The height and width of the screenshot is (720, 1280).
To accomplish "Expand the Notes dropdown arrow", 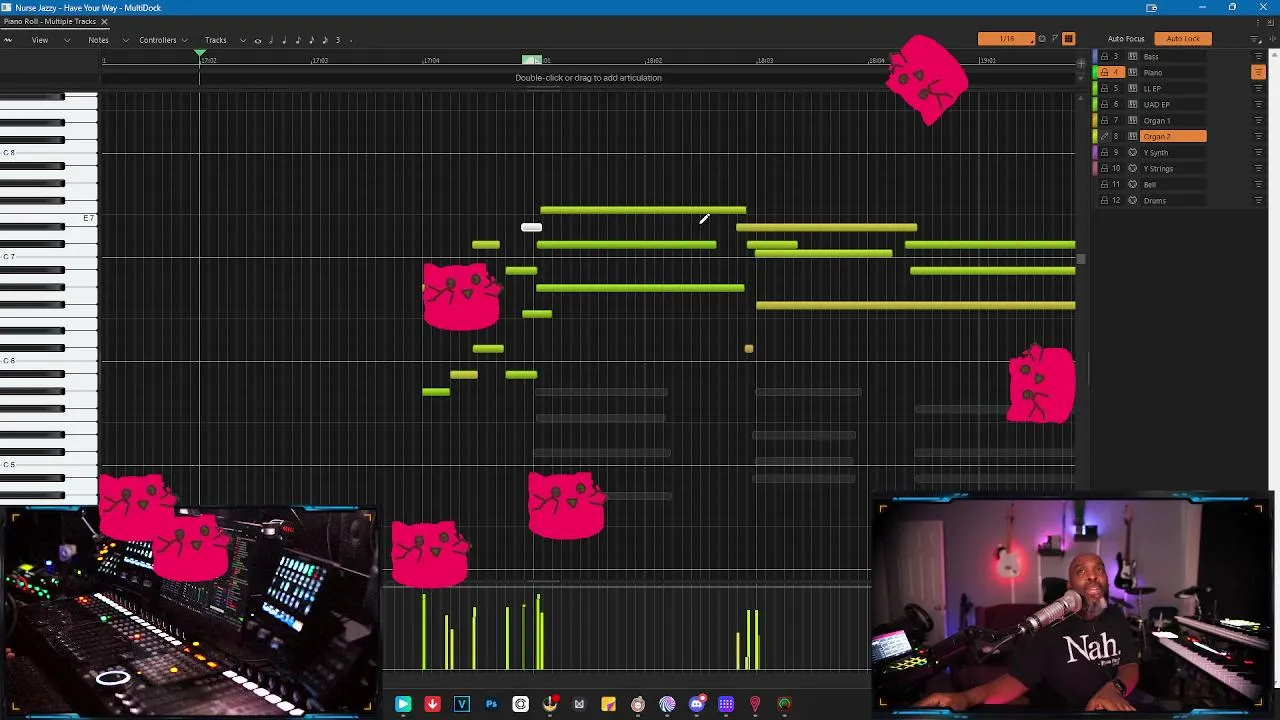I will coord(126,40).
